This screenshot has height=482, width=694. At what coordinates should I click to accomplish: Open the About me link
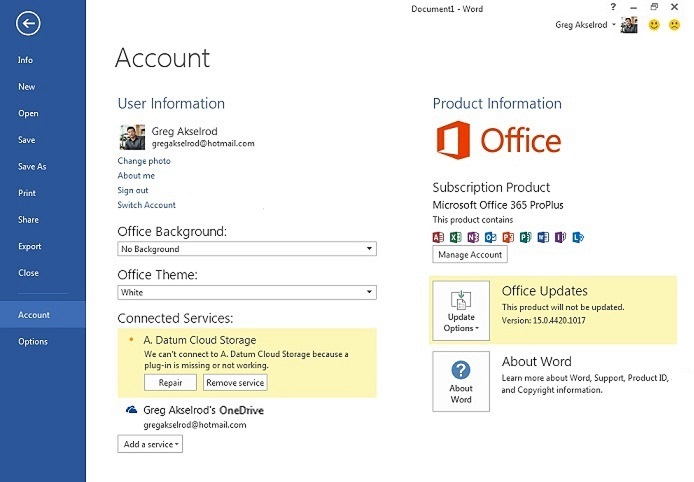136,176
